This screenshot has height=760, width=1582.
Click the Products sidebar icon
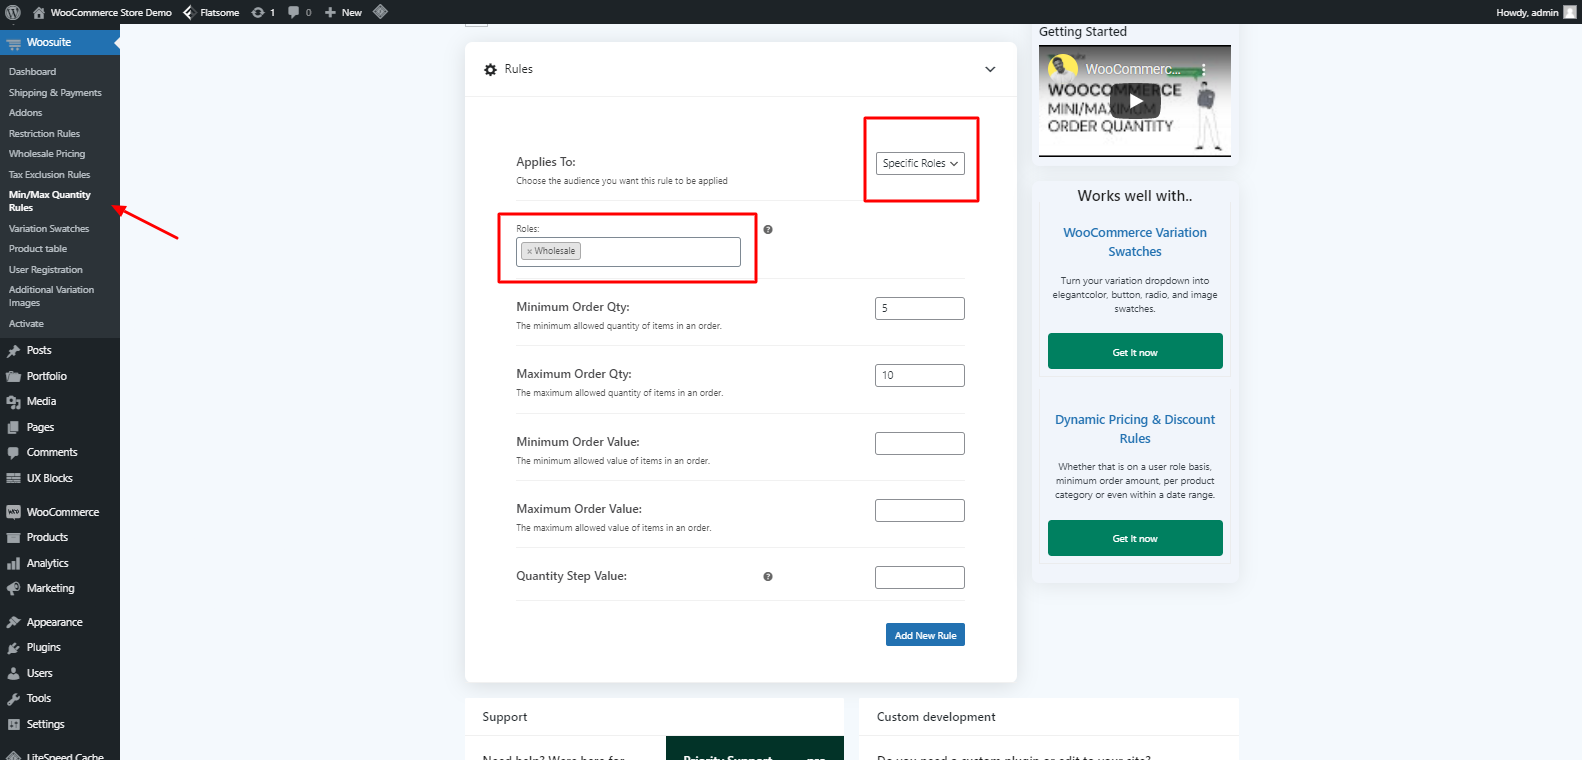tap(13, 538)
